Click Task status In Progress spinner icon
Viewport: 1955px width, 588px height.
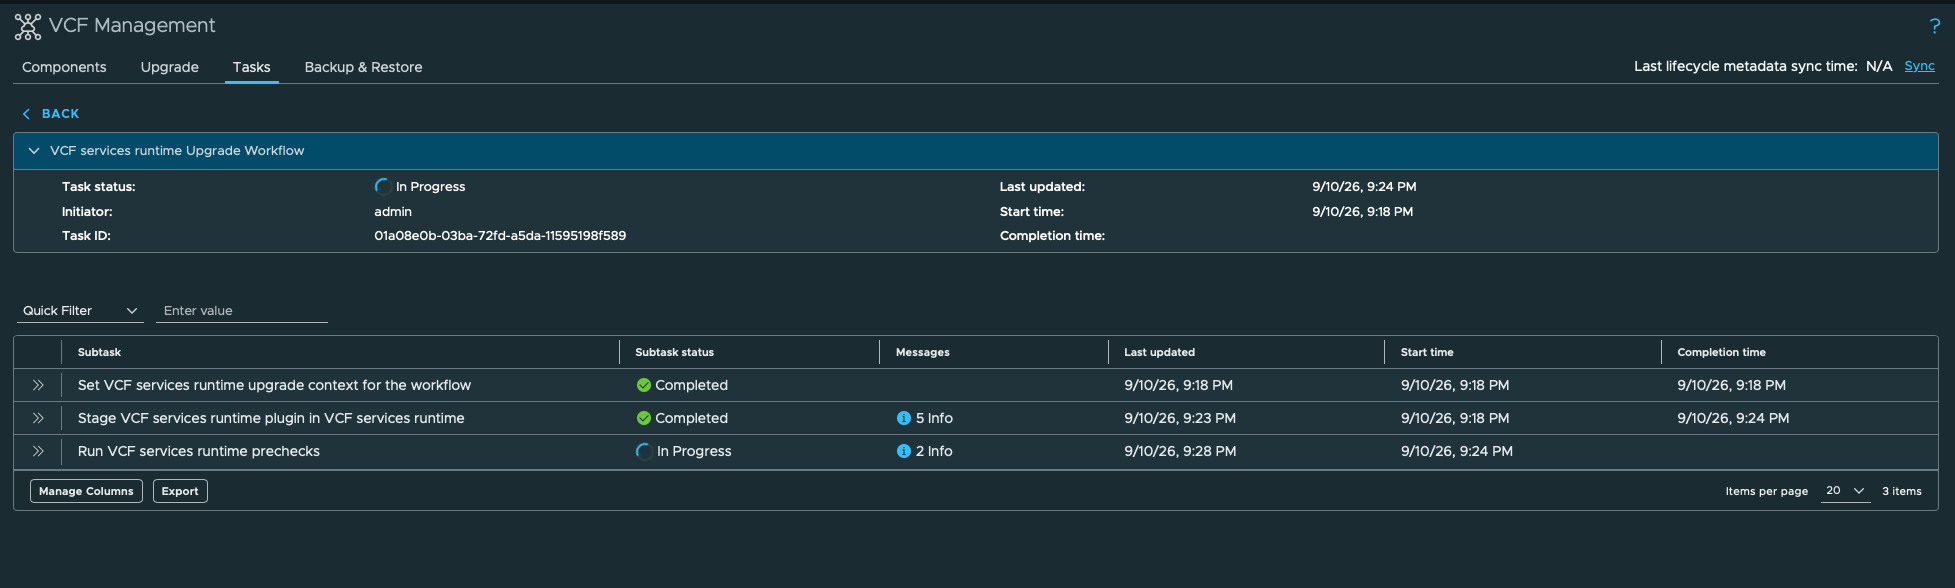[x=383, y=186]
